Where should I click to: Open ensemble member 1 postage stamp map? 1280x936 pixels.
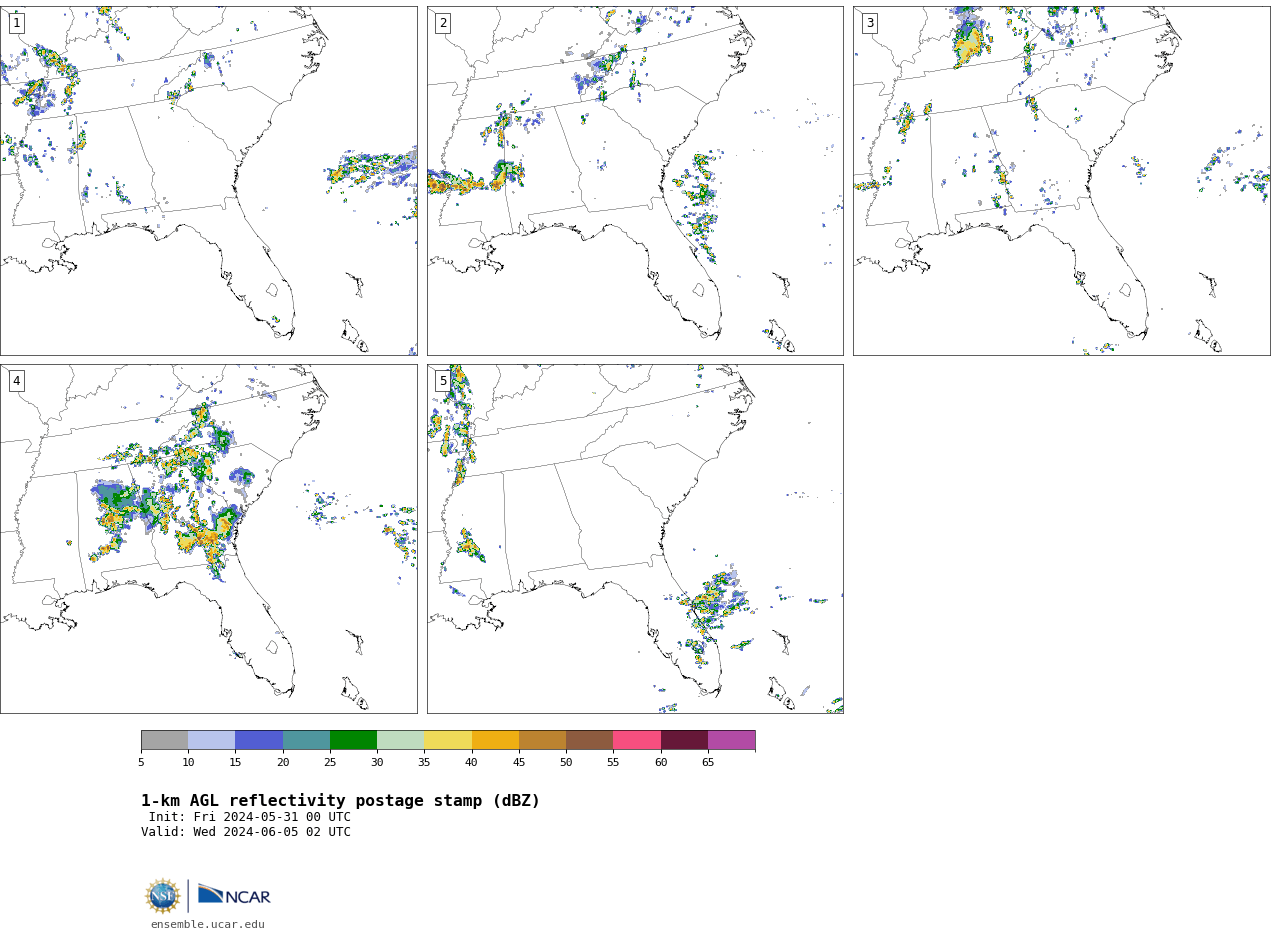[208, 181]
